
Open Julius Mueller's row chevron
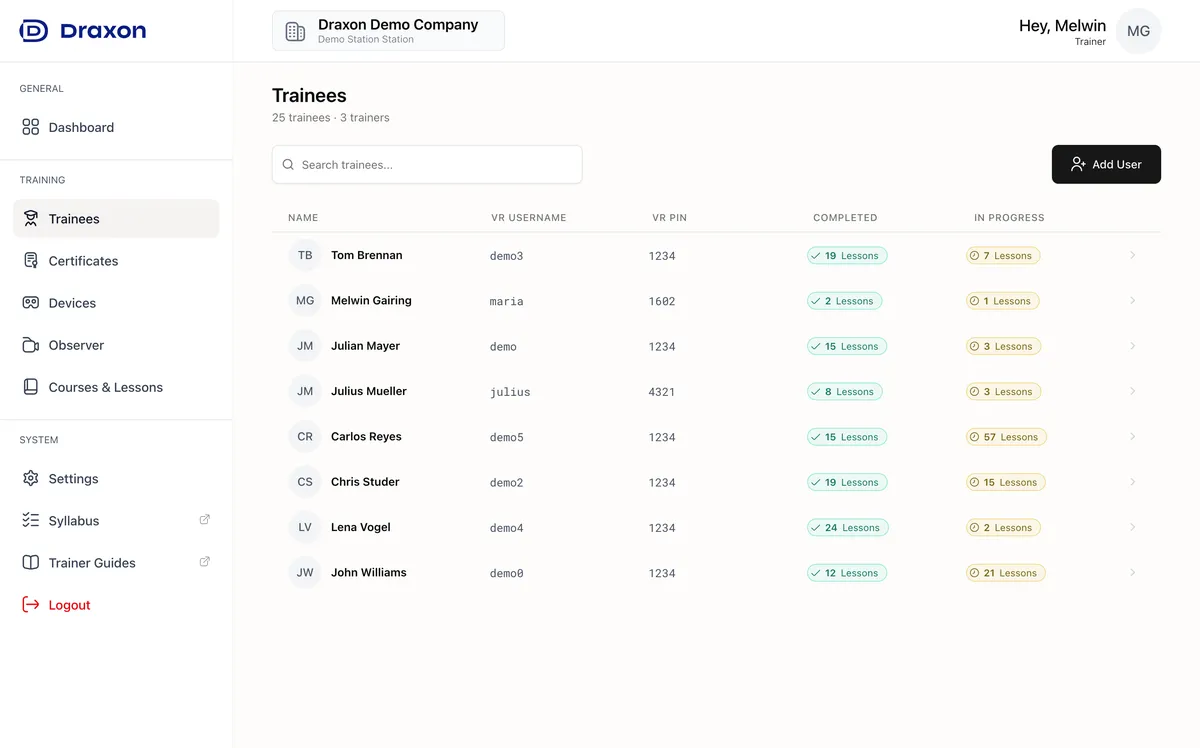(1132, 391)
